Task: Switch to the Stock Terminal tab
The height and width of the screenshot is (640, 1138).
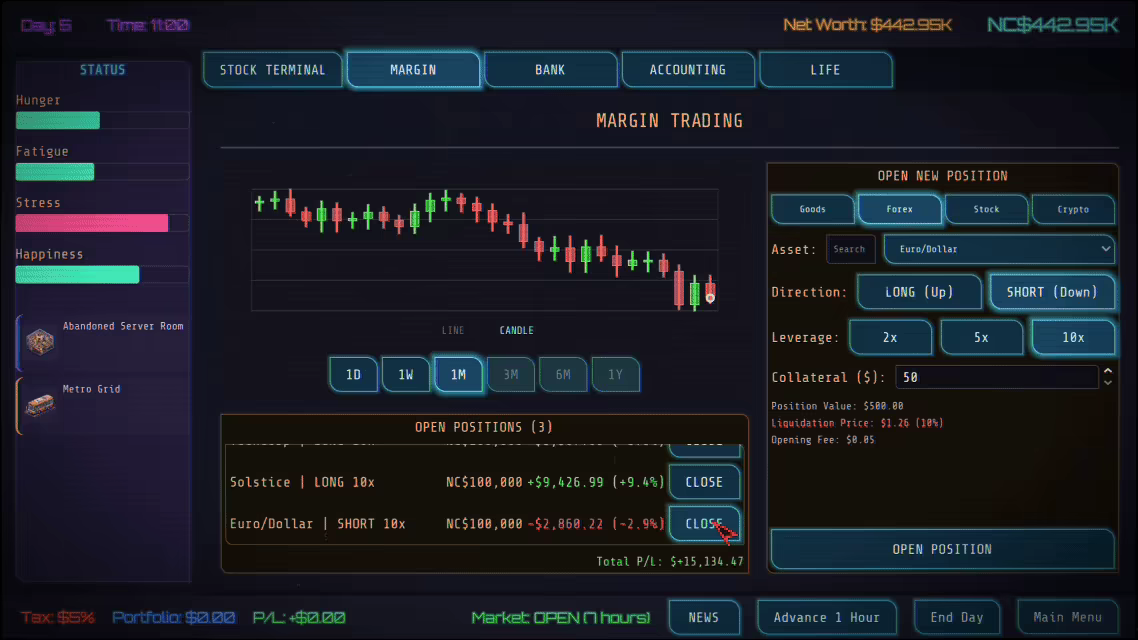Action: [x=272, y=70]
